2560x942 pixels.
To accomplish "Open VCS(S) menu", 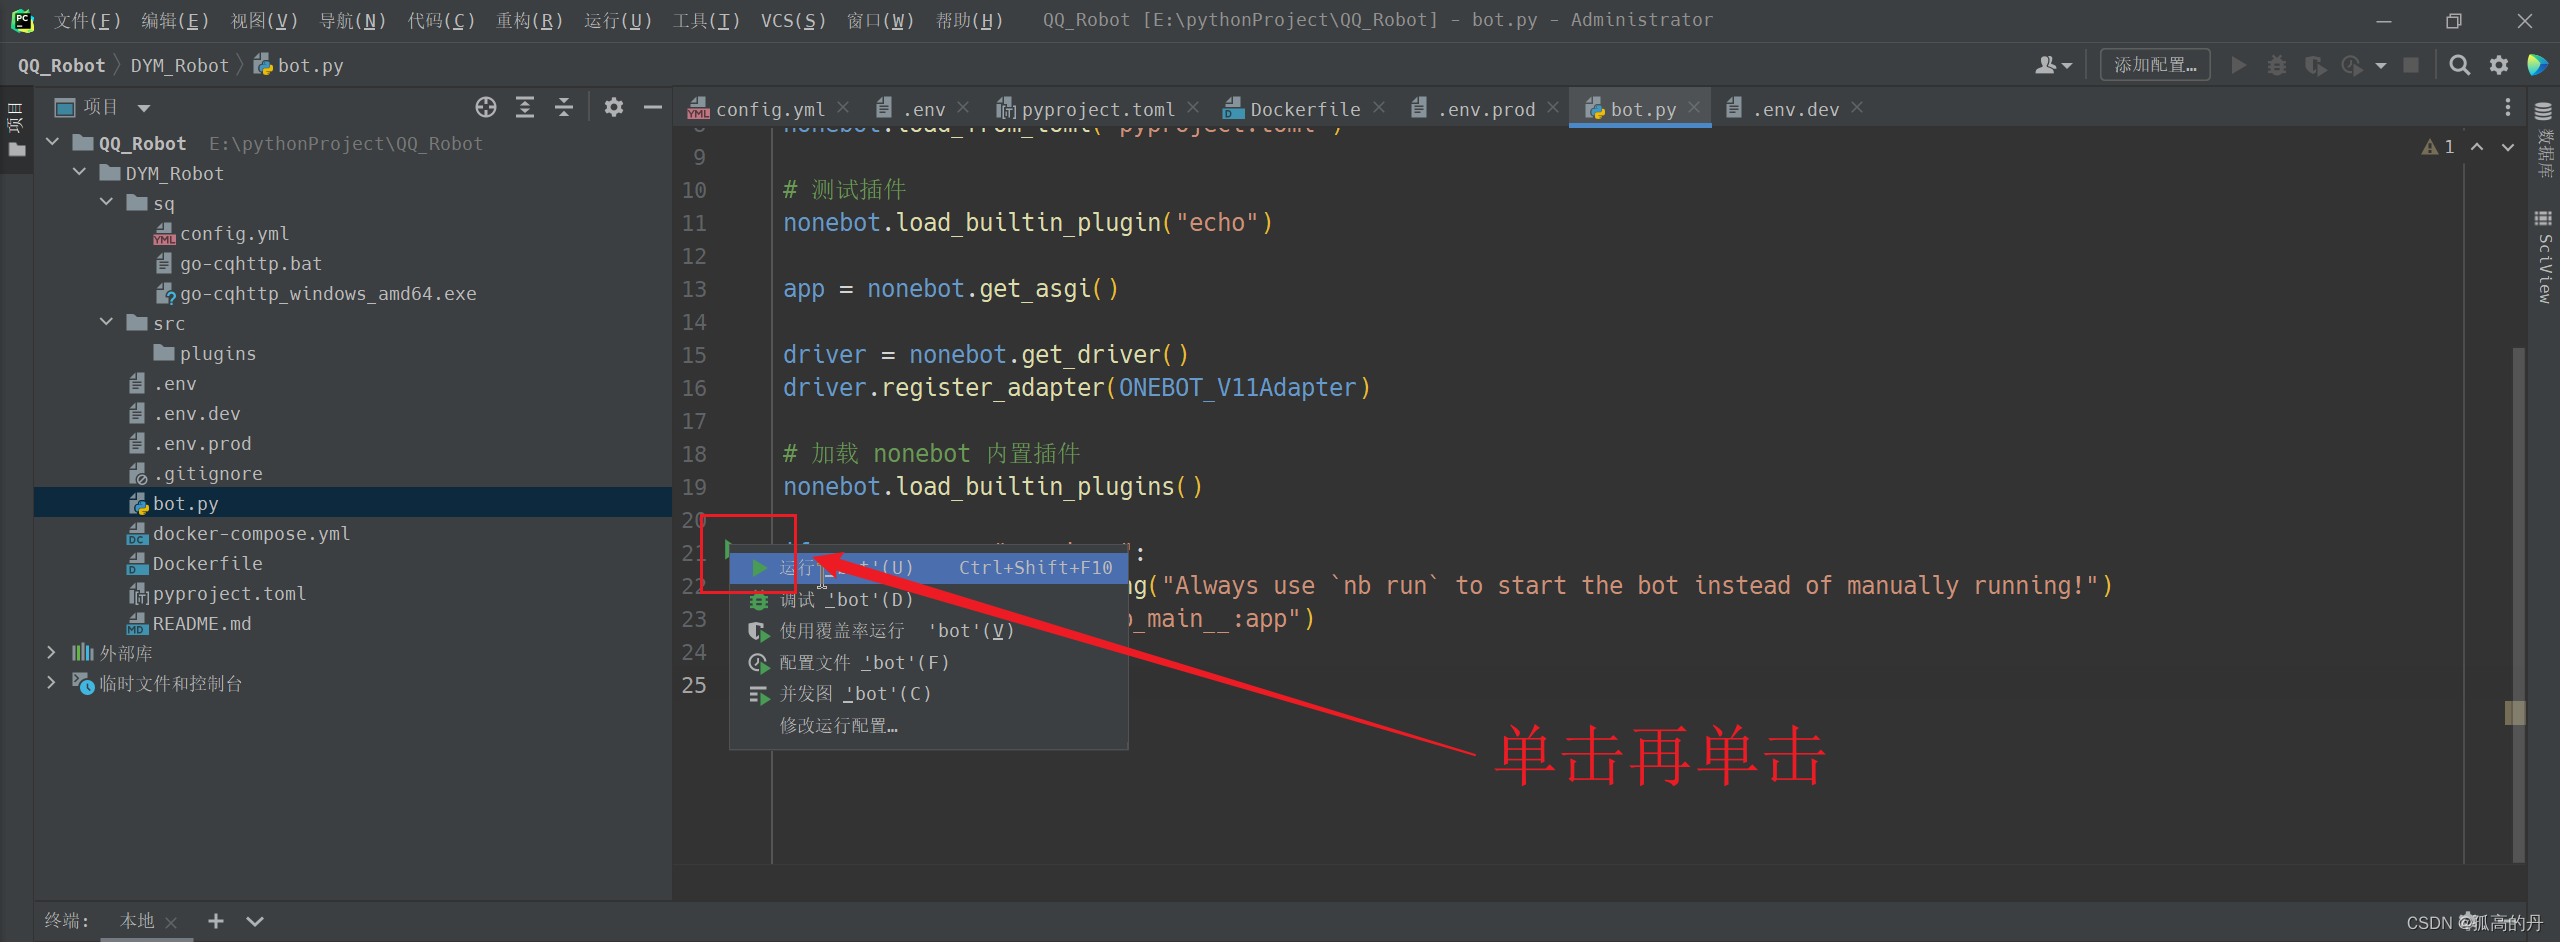I will pyautogui.click(x=793, y=20).
